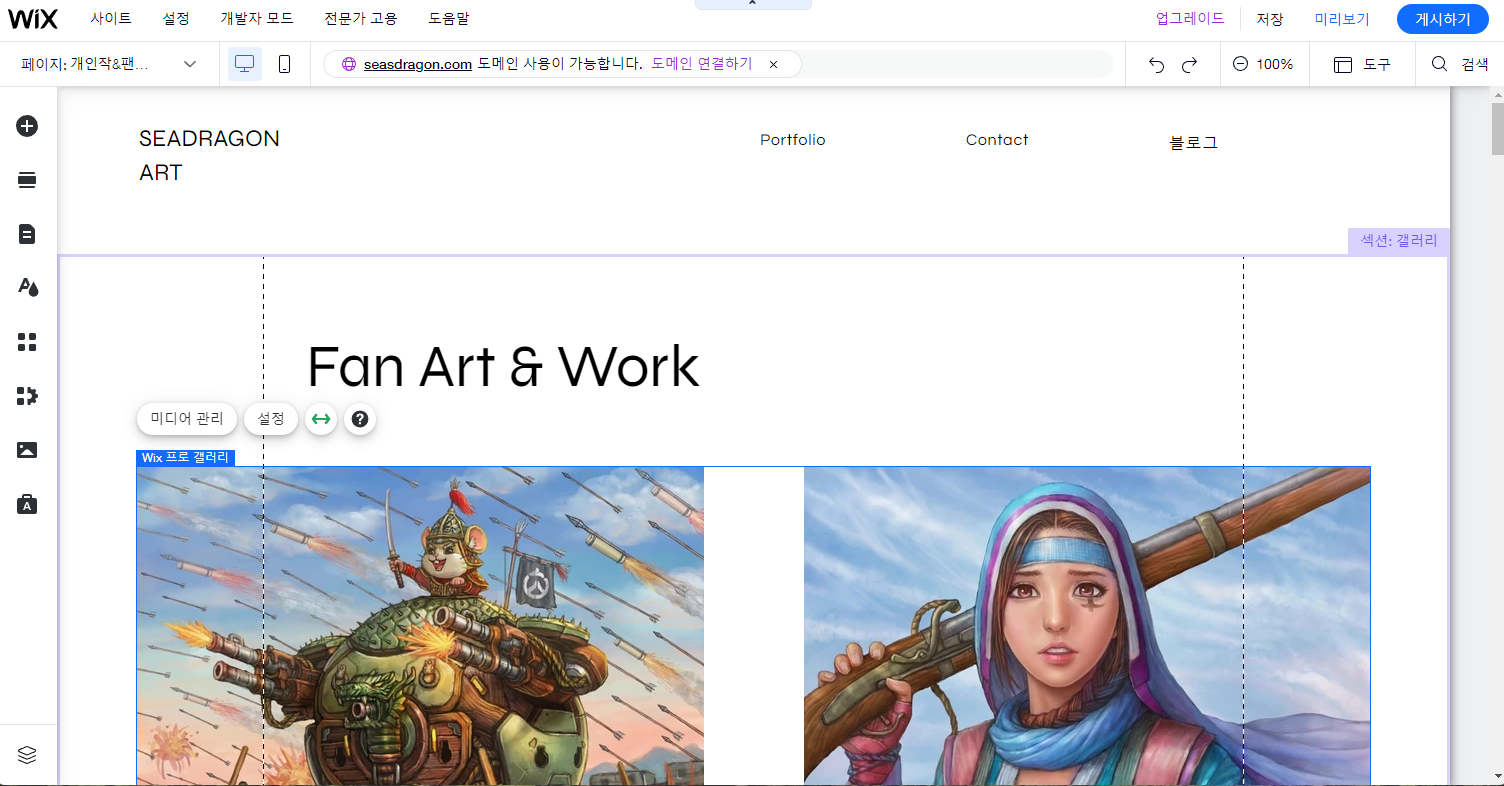Open the Pages & Menu sidebar icon
Viewport: 1504px width, 786px height.
[27, 234]
